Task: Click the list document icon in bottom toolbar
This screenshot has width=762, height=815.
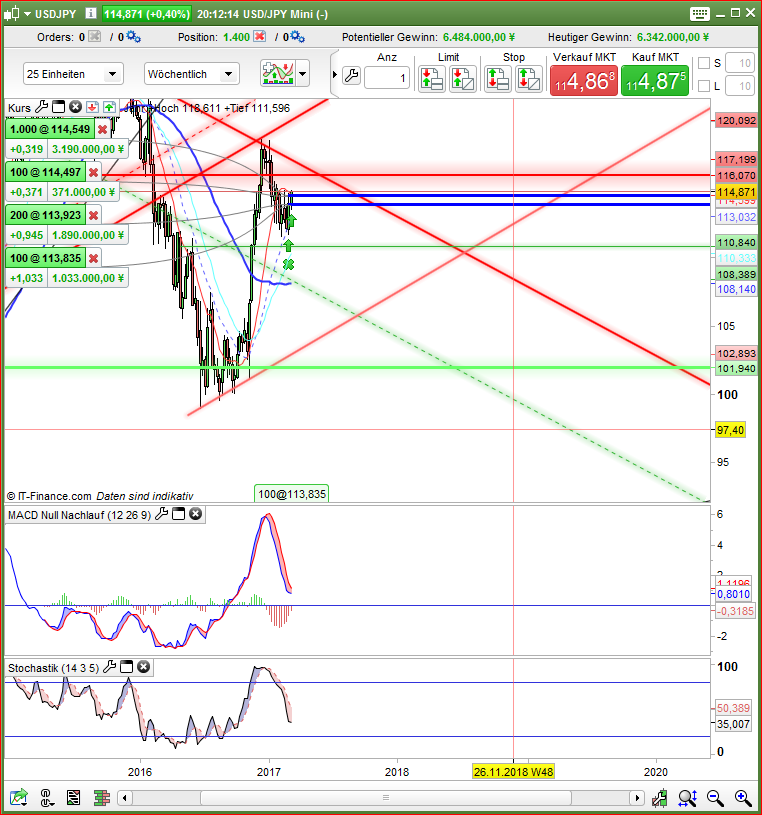Action: pyautogui.click(x=73, y=797)
